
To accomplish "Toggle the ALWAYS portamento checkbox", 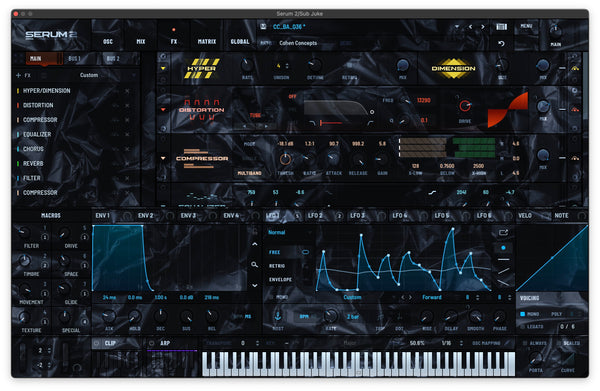I will [525, 343].
